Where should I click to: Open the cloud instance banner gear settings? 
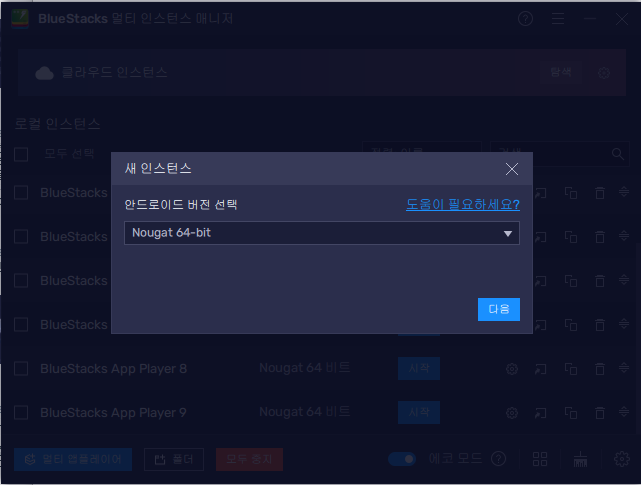(x=604, y=73)
